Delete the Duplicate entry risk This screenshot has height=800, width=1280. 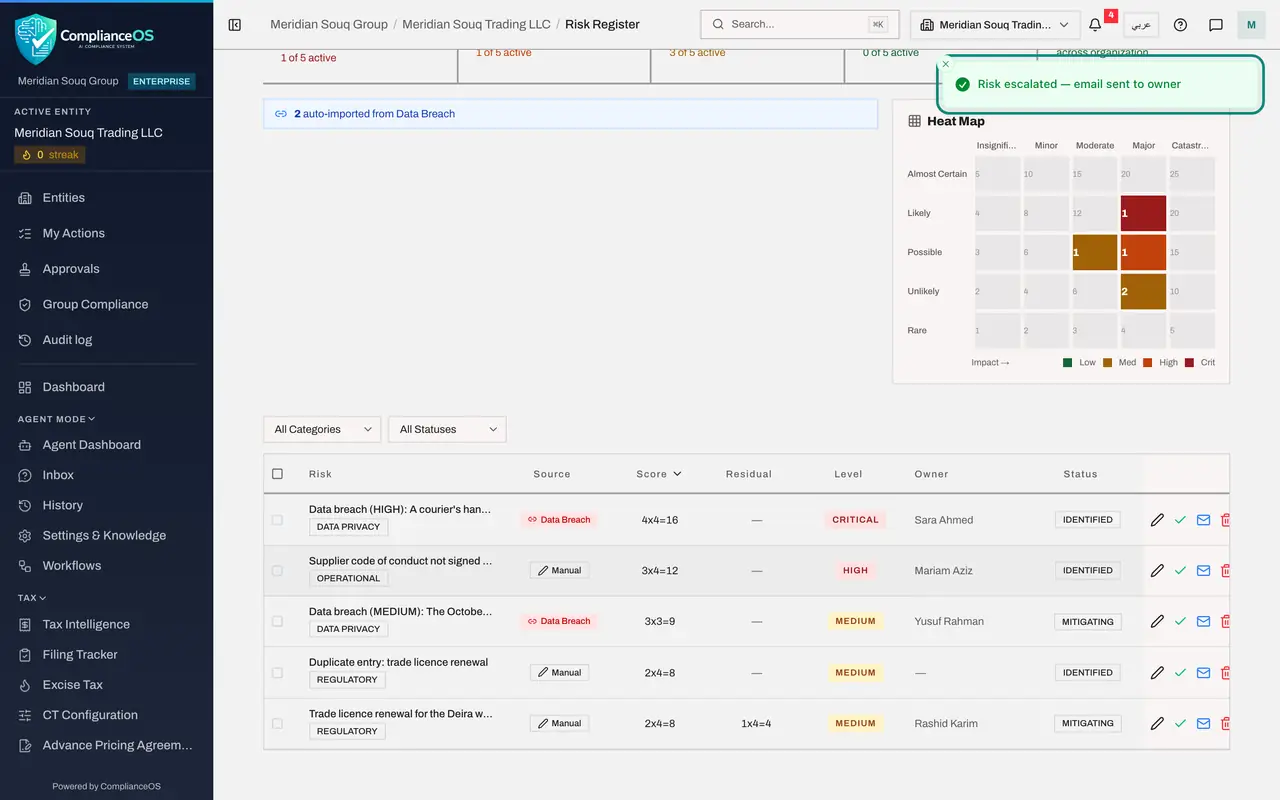(1226, 673)
